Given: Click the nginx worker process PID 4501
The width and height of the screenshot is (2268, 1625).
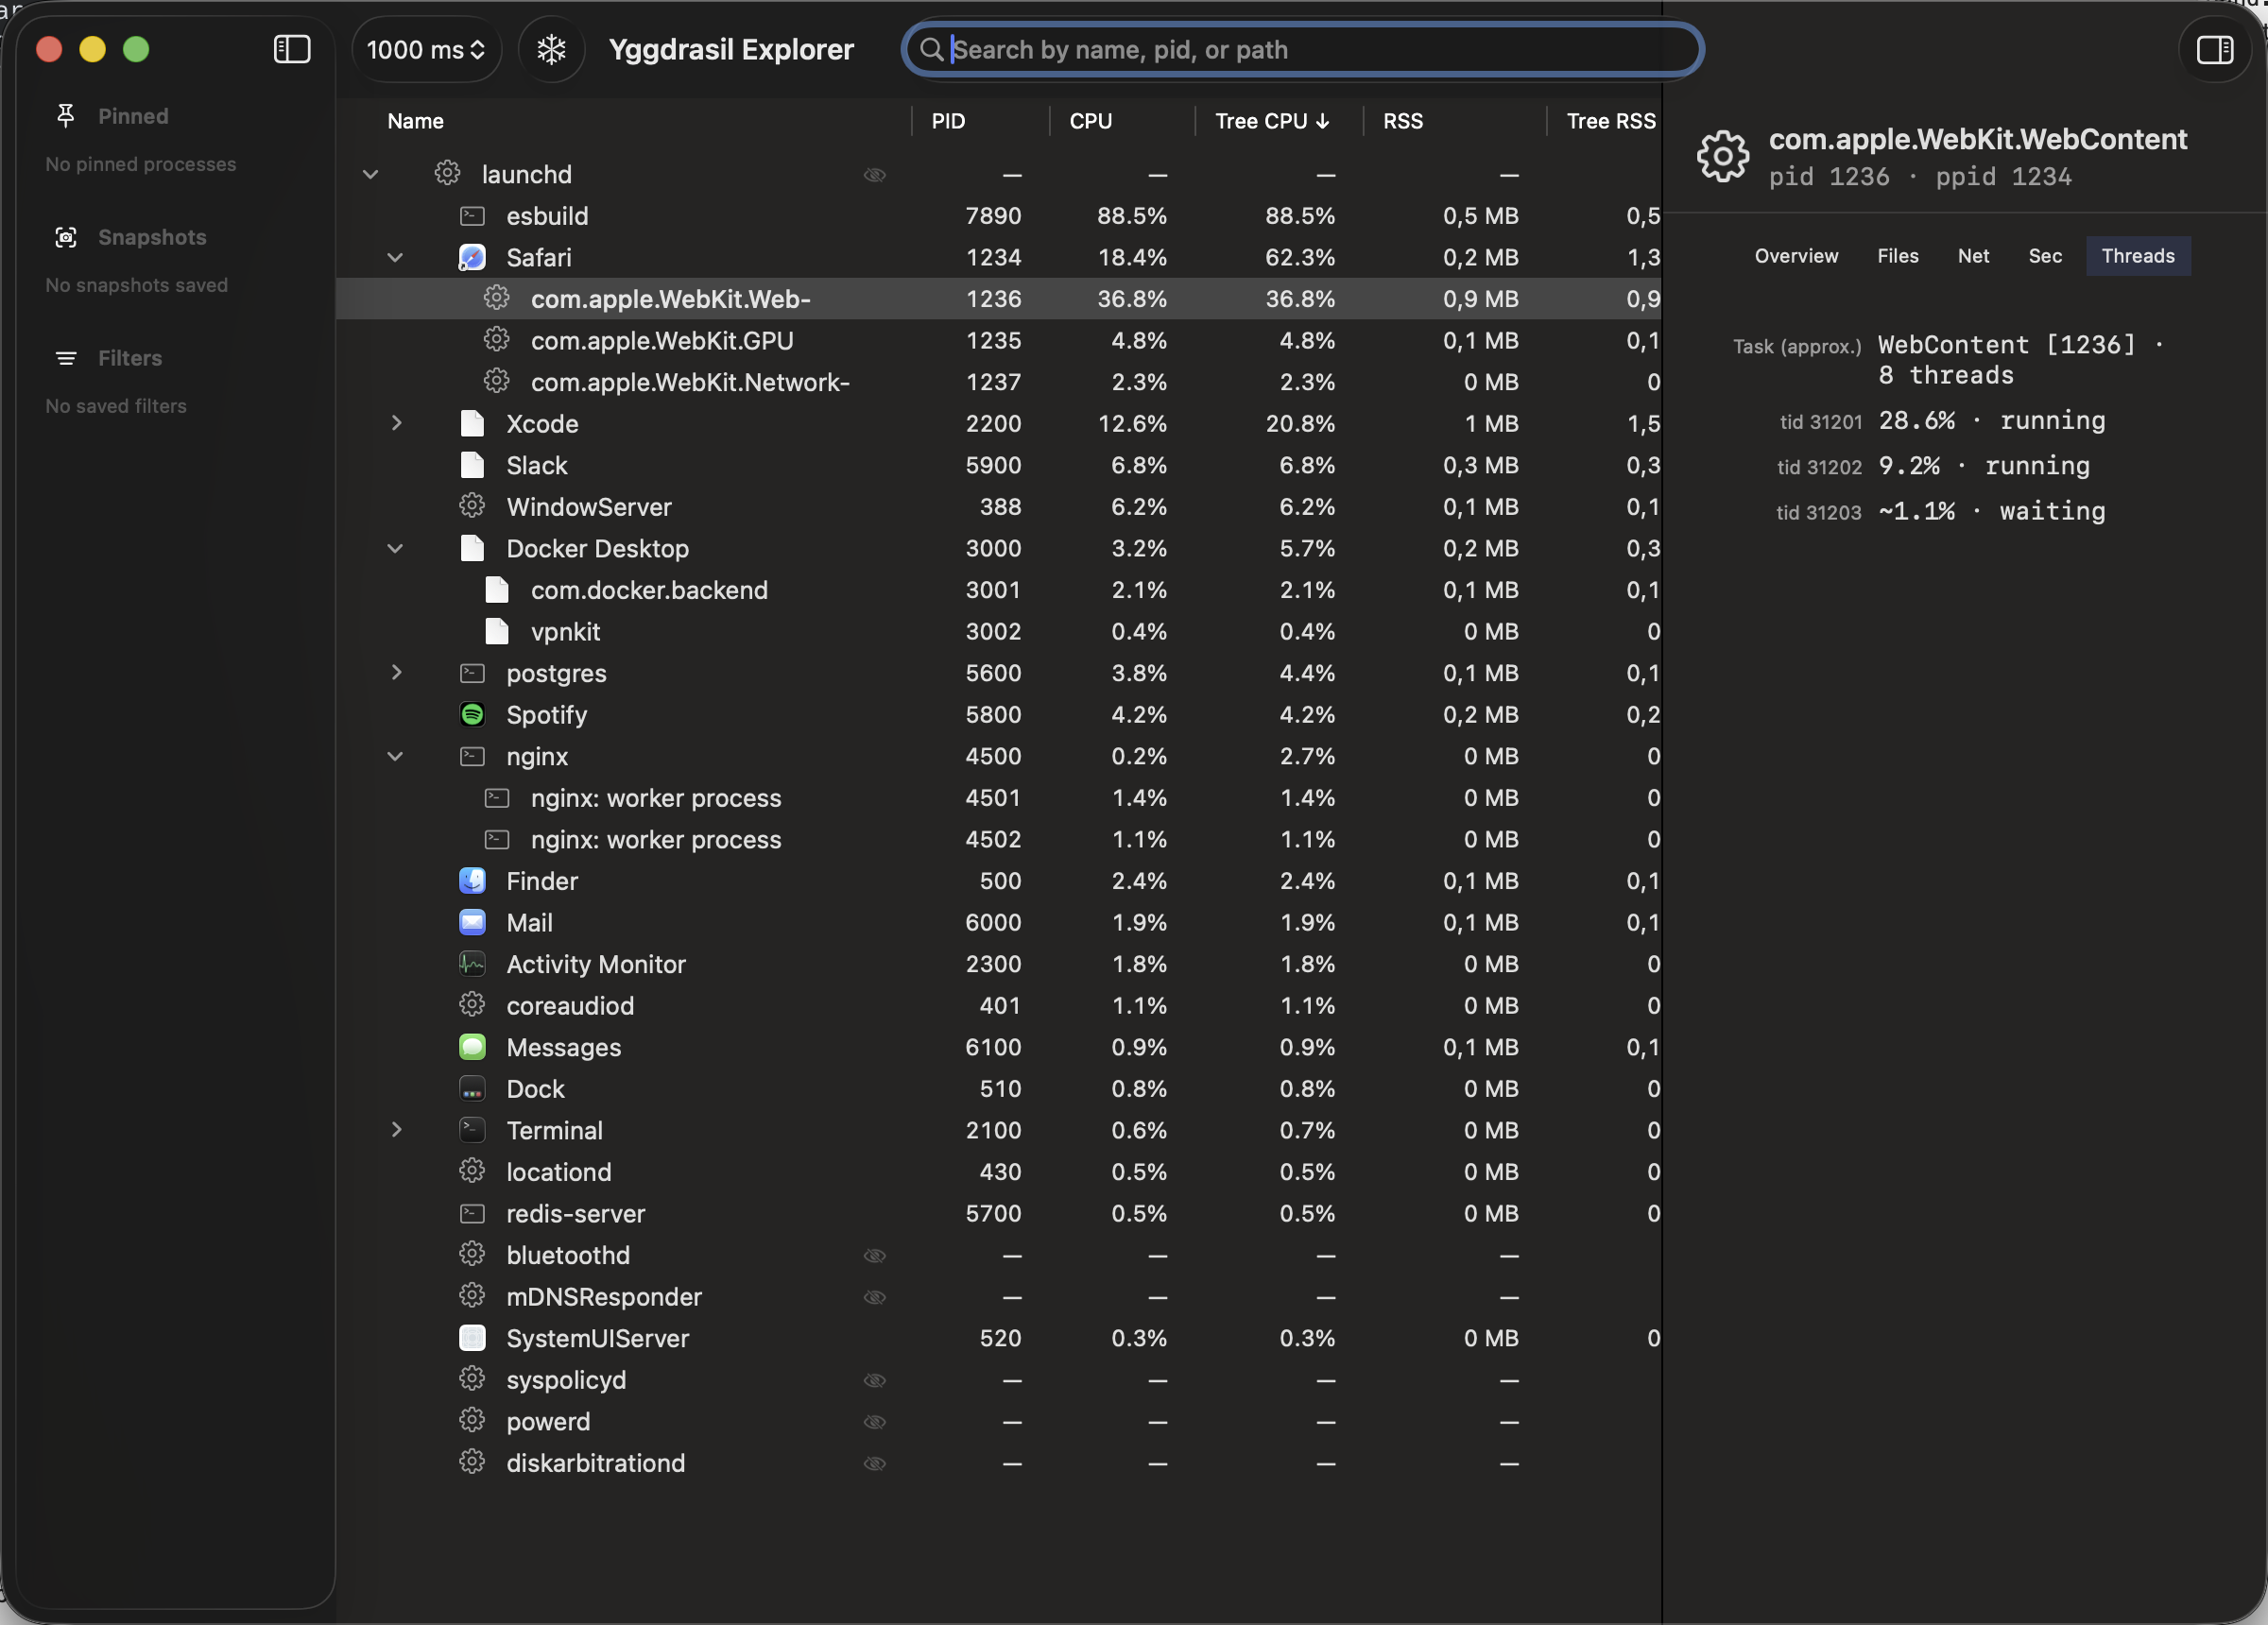Looking at the screenshot, I should pos(998,798).
